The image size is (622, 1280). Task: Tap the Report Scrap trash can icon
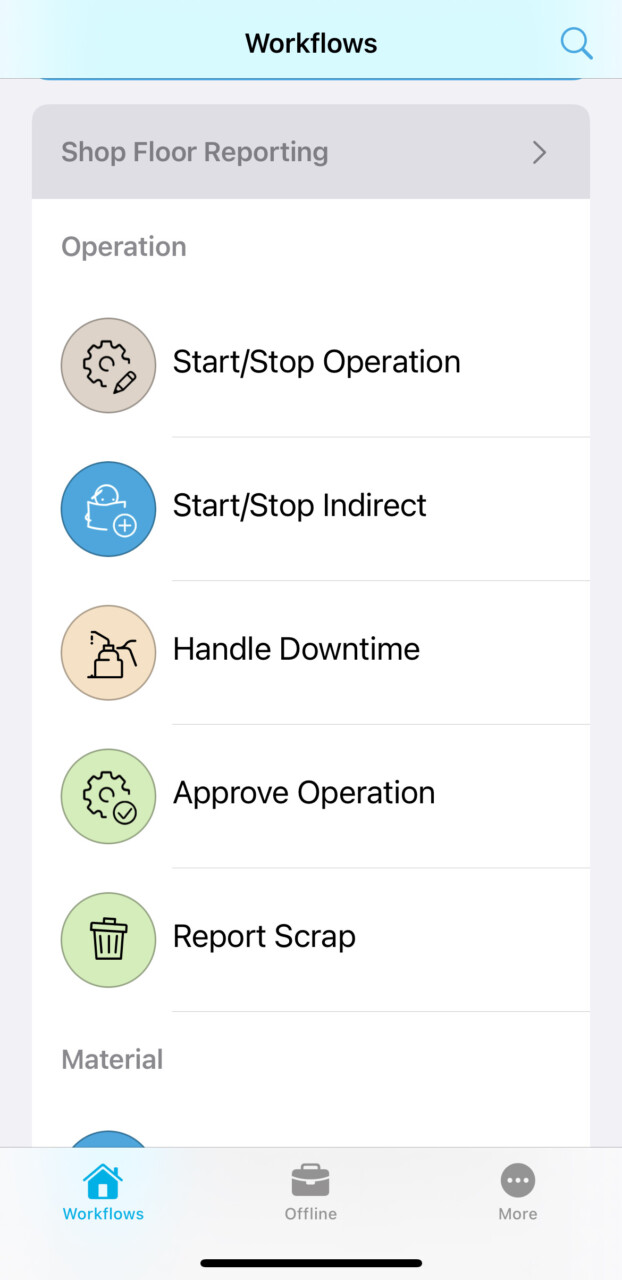[108, 940]
